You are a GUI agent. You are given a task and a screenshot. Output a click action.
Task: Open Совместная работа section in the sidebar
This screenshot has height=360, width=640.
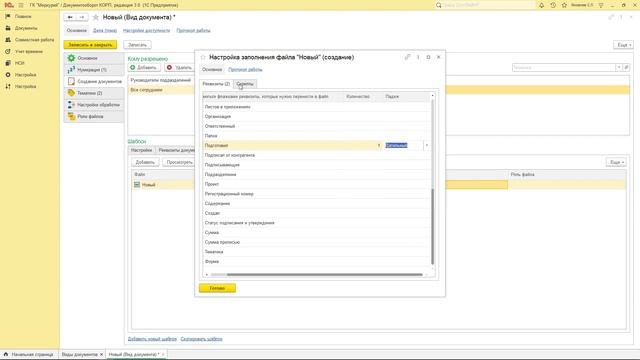(x=34, y=40)
